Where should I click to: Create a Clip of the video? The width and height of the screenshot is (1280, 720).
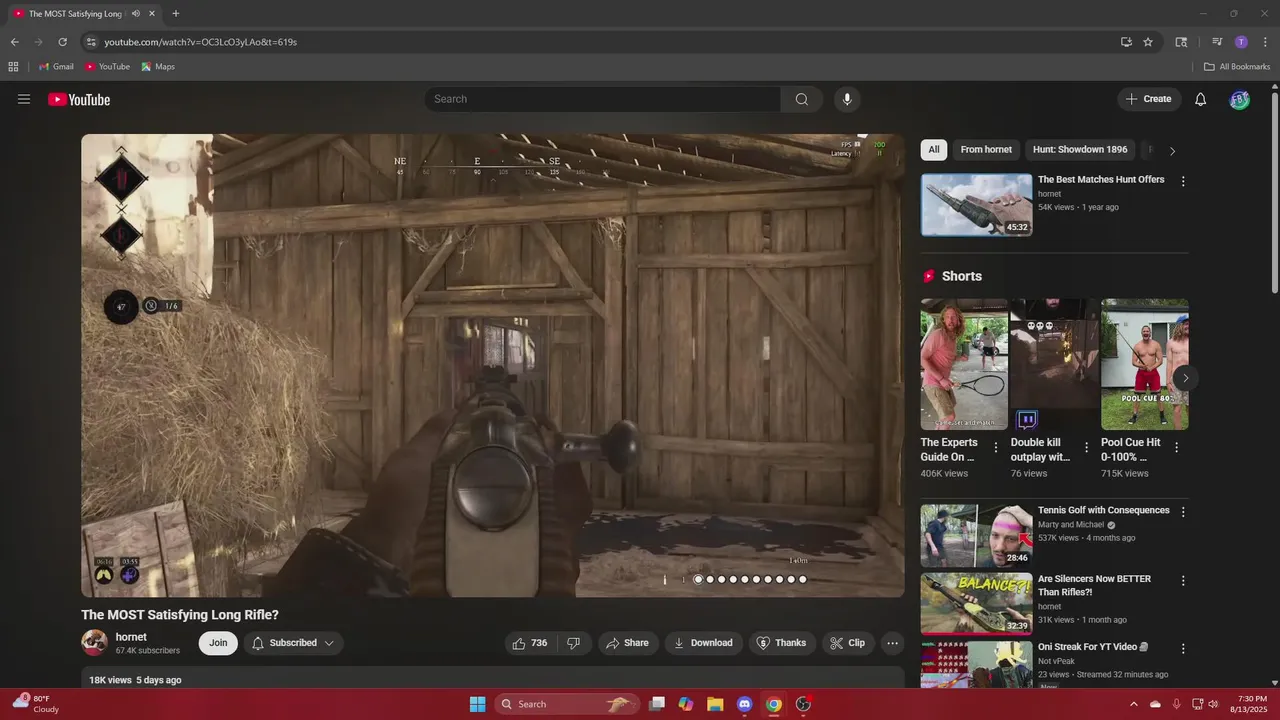click(x=848, y=643)
